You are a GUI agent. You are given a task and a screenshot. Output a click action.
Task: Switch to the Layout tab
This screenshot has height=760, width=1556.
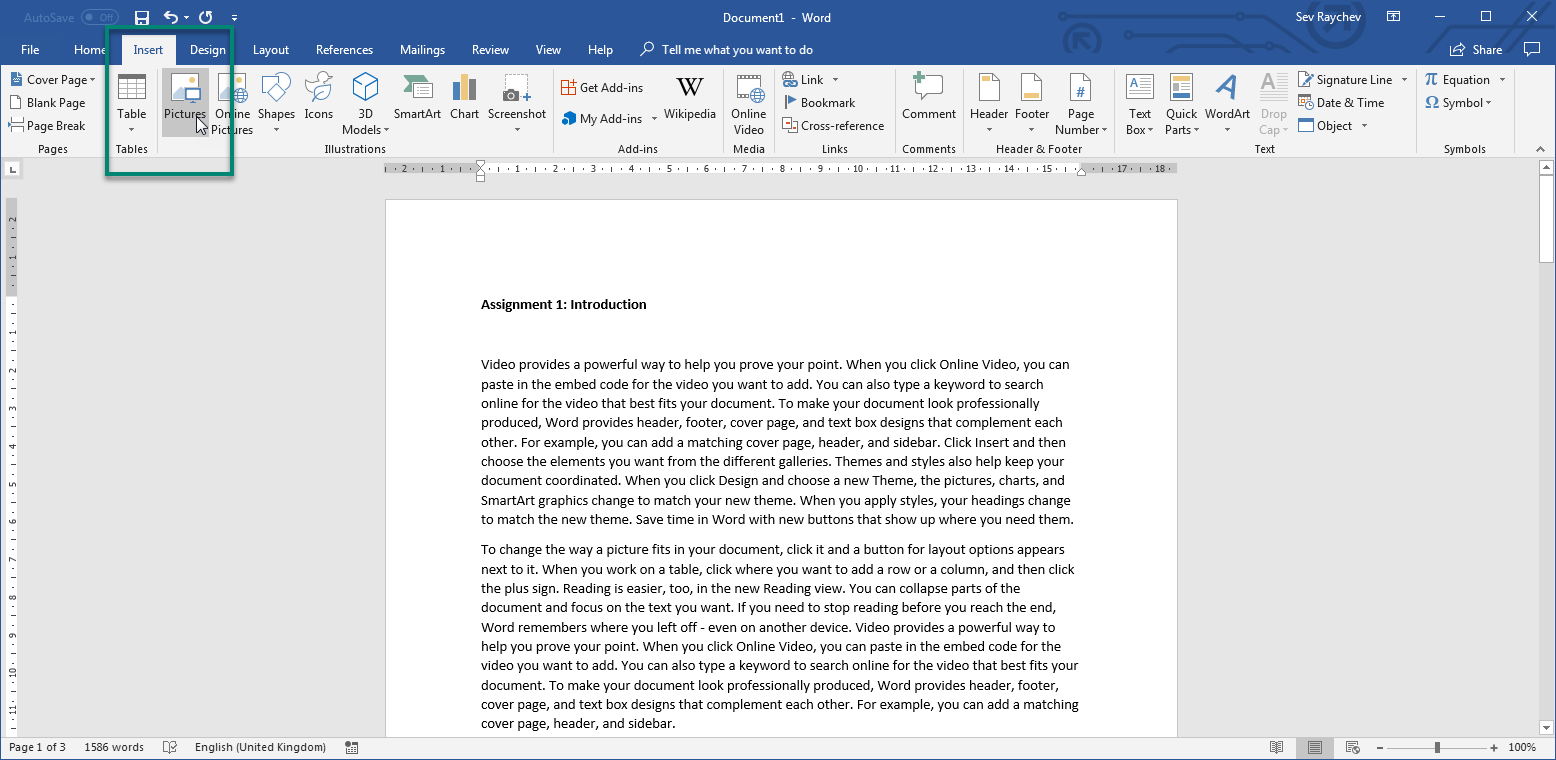coord(271,50)
